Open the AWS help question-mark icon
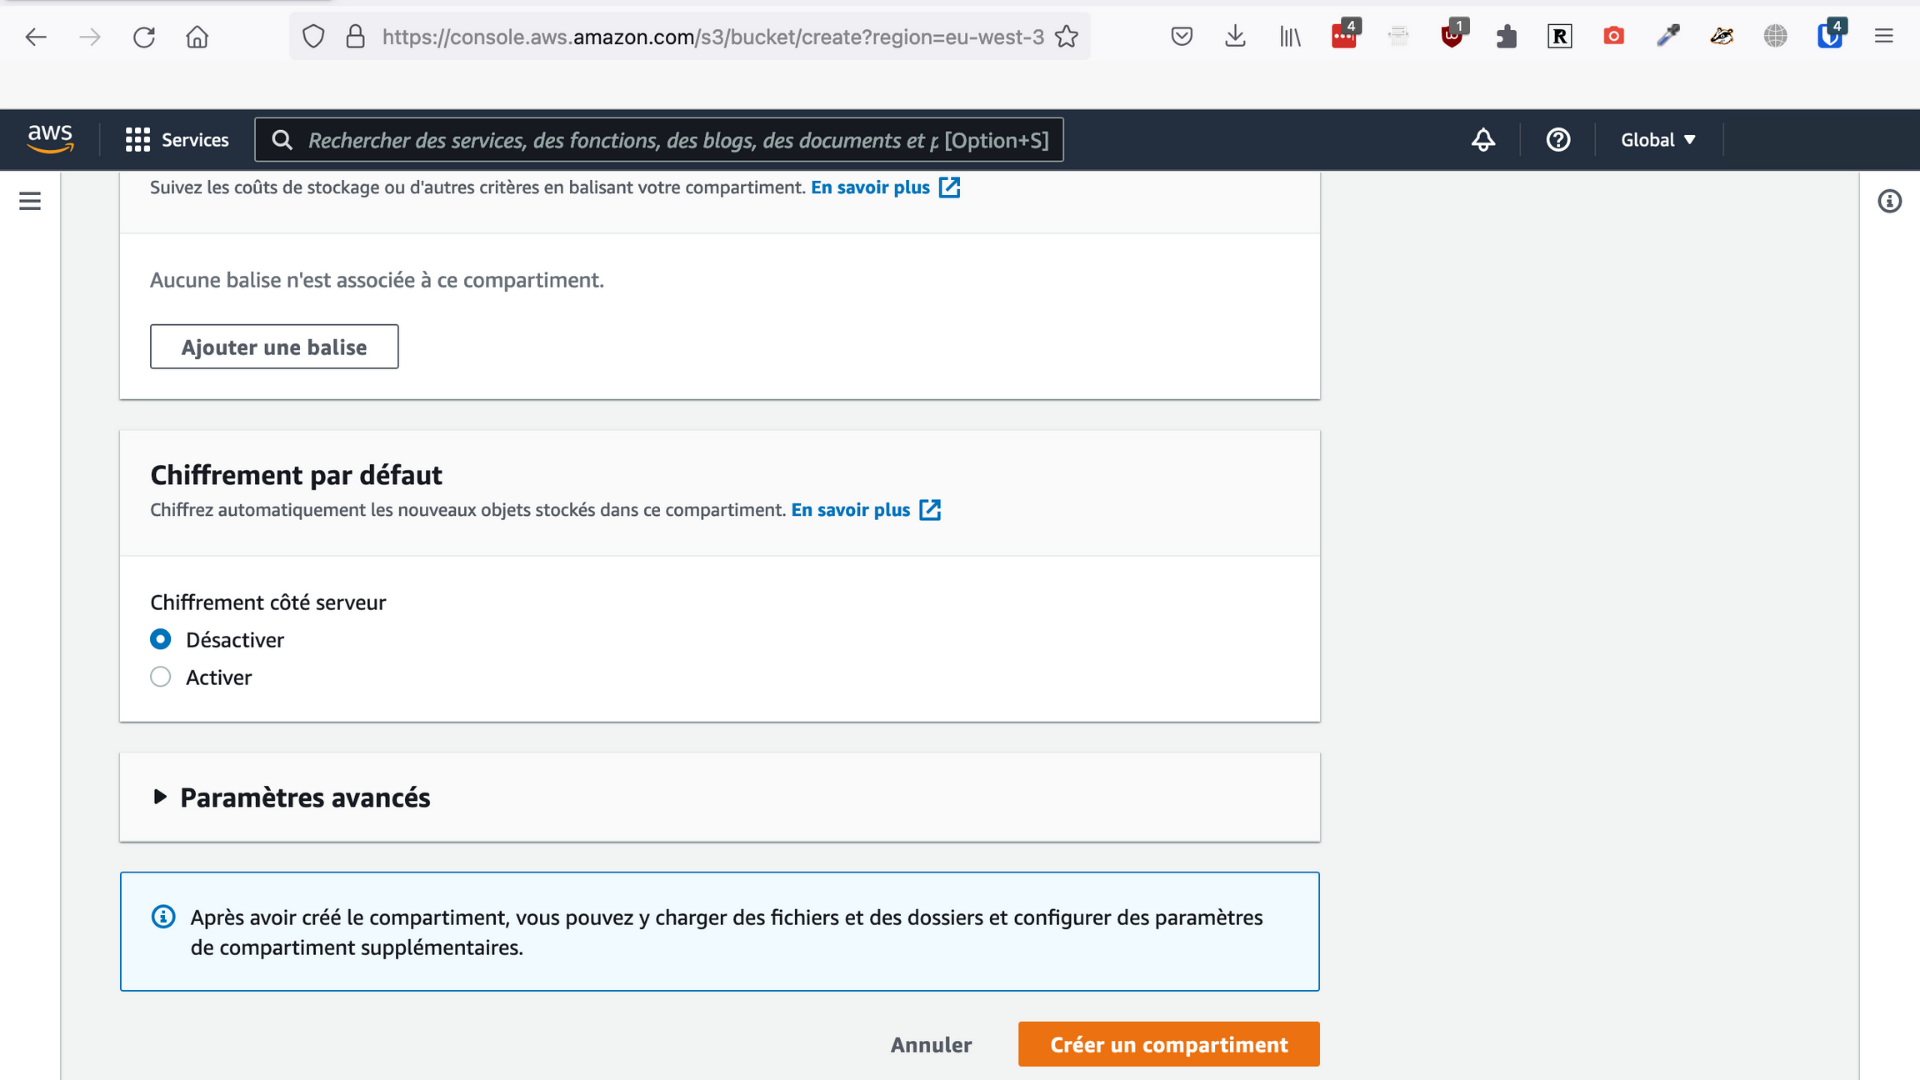 (x=1558, y=140)
